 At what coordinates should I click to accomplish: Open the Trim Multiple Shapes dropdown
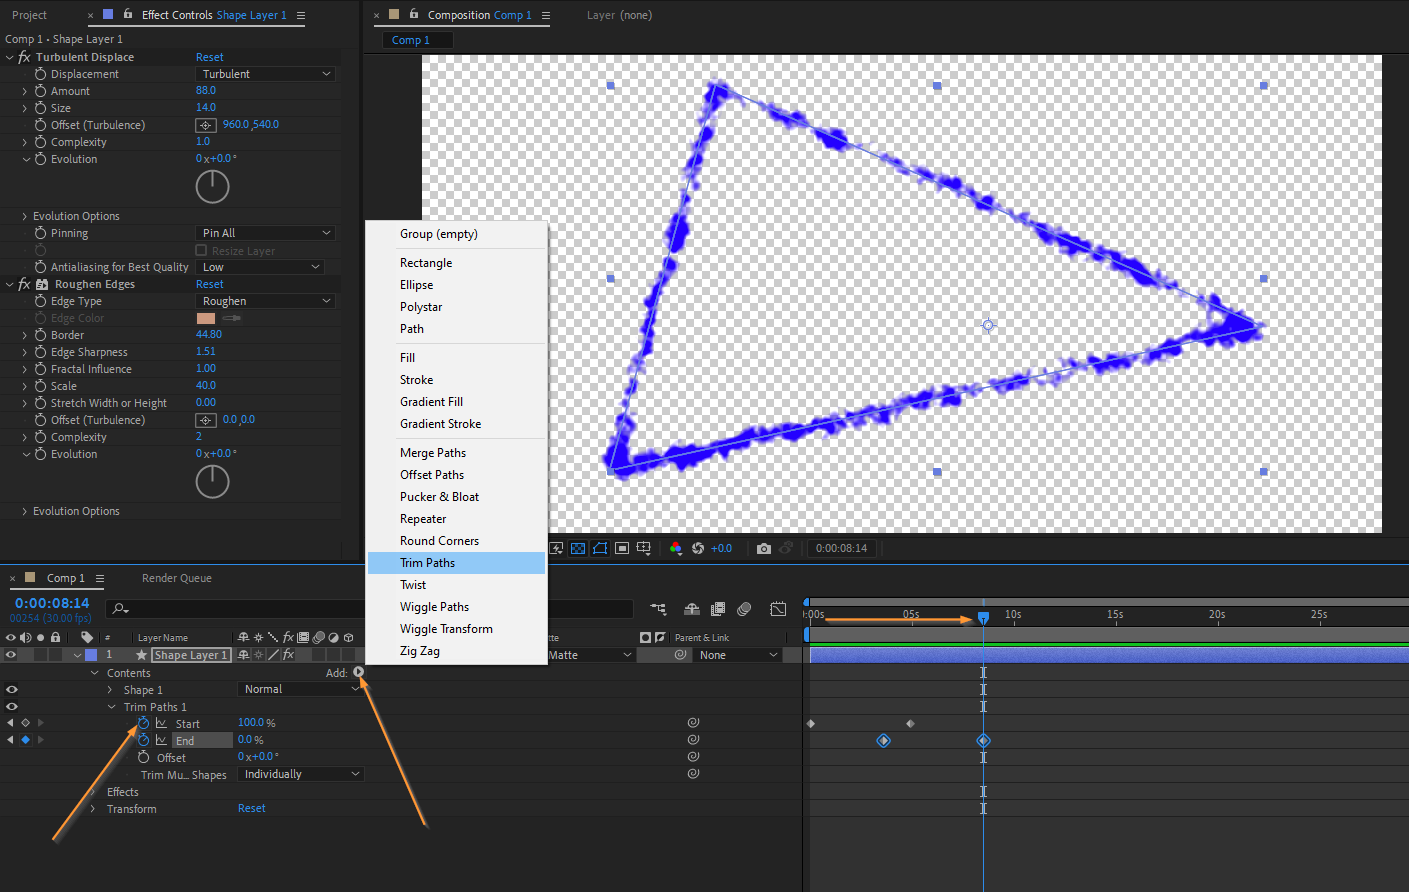[300, 774]
